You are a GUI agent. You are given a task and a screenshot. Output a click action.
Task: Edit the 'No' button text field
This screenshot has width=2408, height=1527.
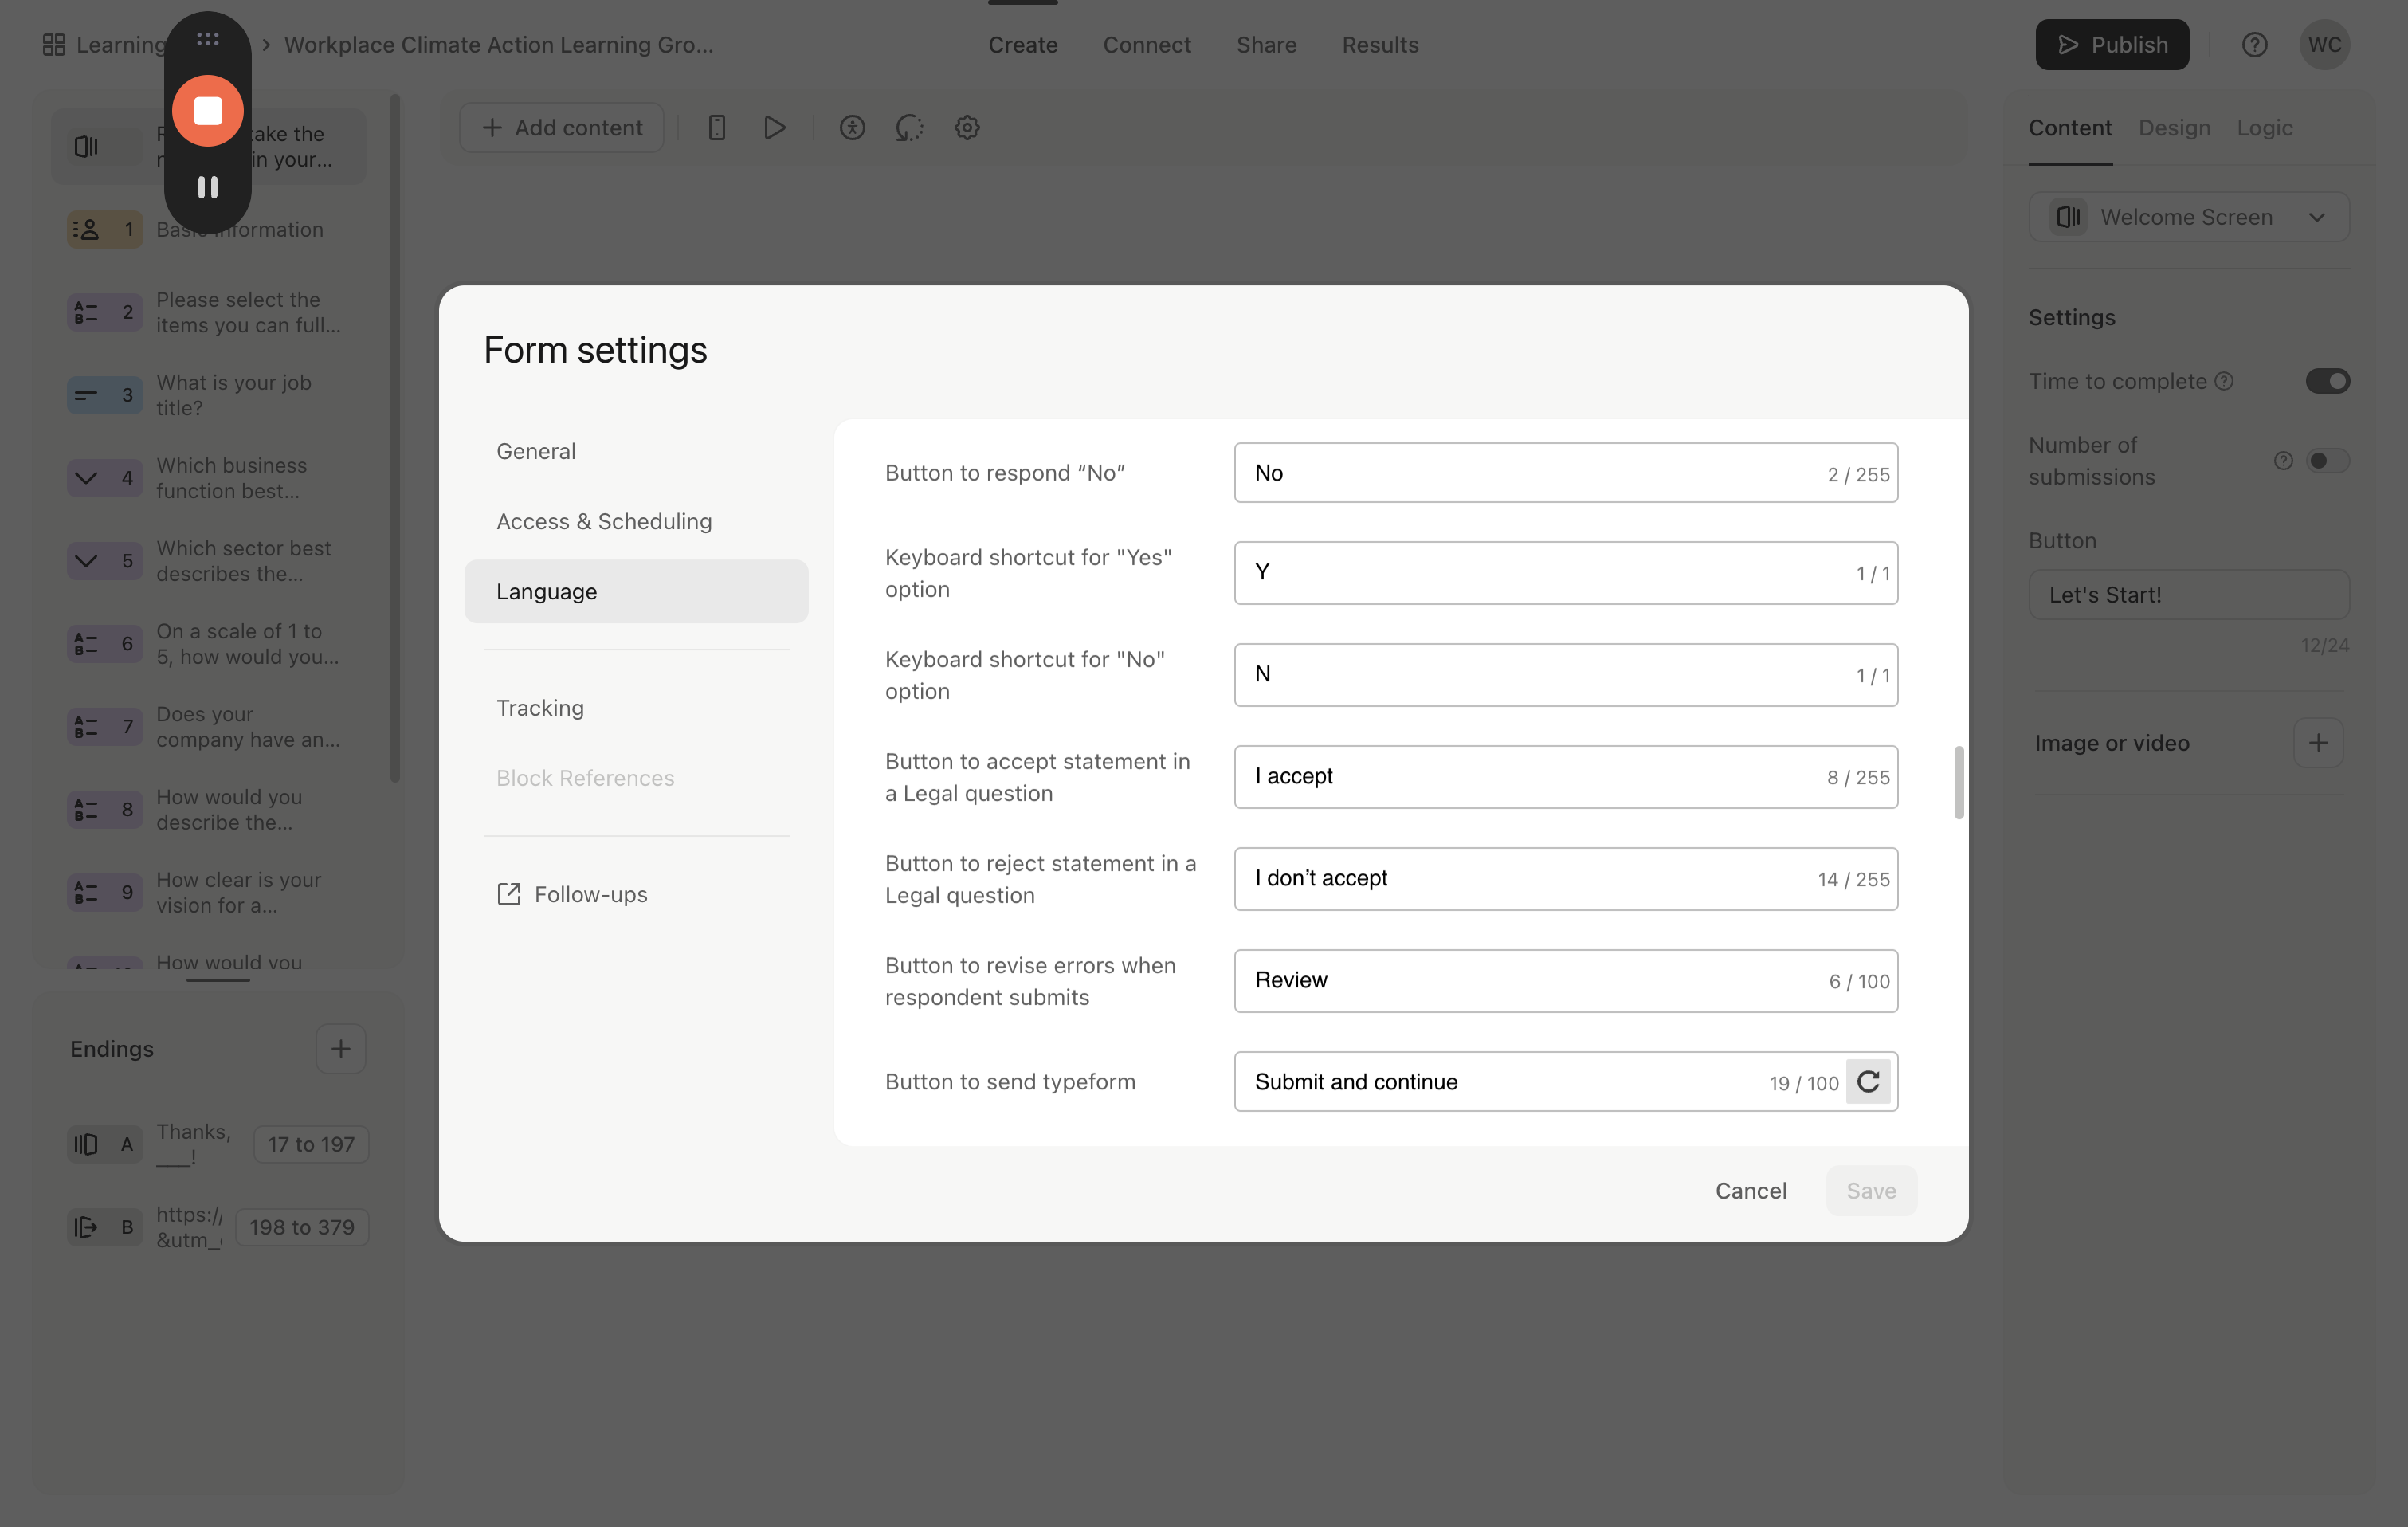point(1565,473)
